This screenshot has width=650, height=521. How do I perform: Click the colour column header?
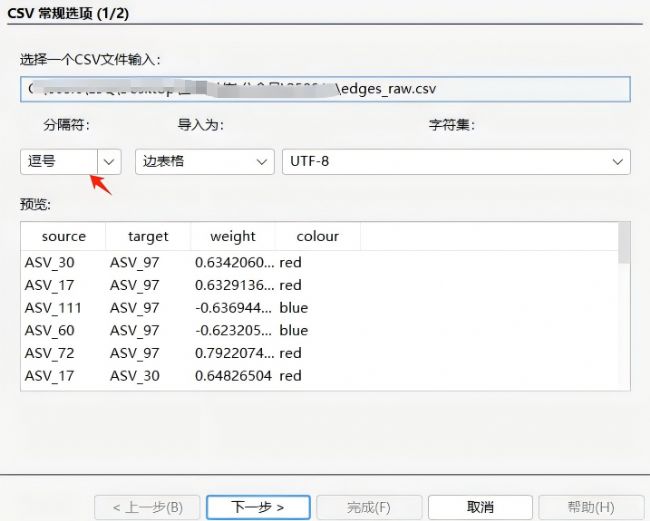[317, 237]
